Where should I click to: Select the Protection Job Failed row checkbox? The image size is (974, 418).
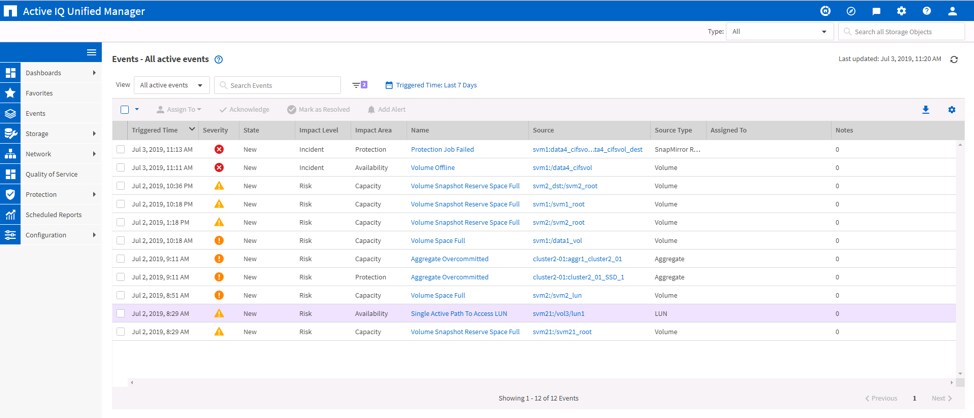[121, 150]
